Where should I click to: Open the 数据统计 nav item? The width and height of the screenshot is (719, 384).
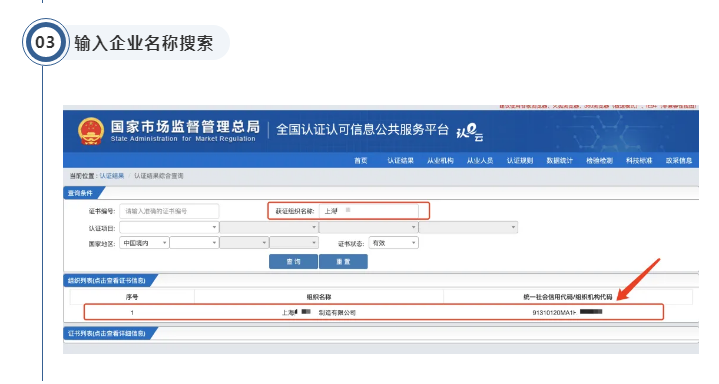[559, 161]
